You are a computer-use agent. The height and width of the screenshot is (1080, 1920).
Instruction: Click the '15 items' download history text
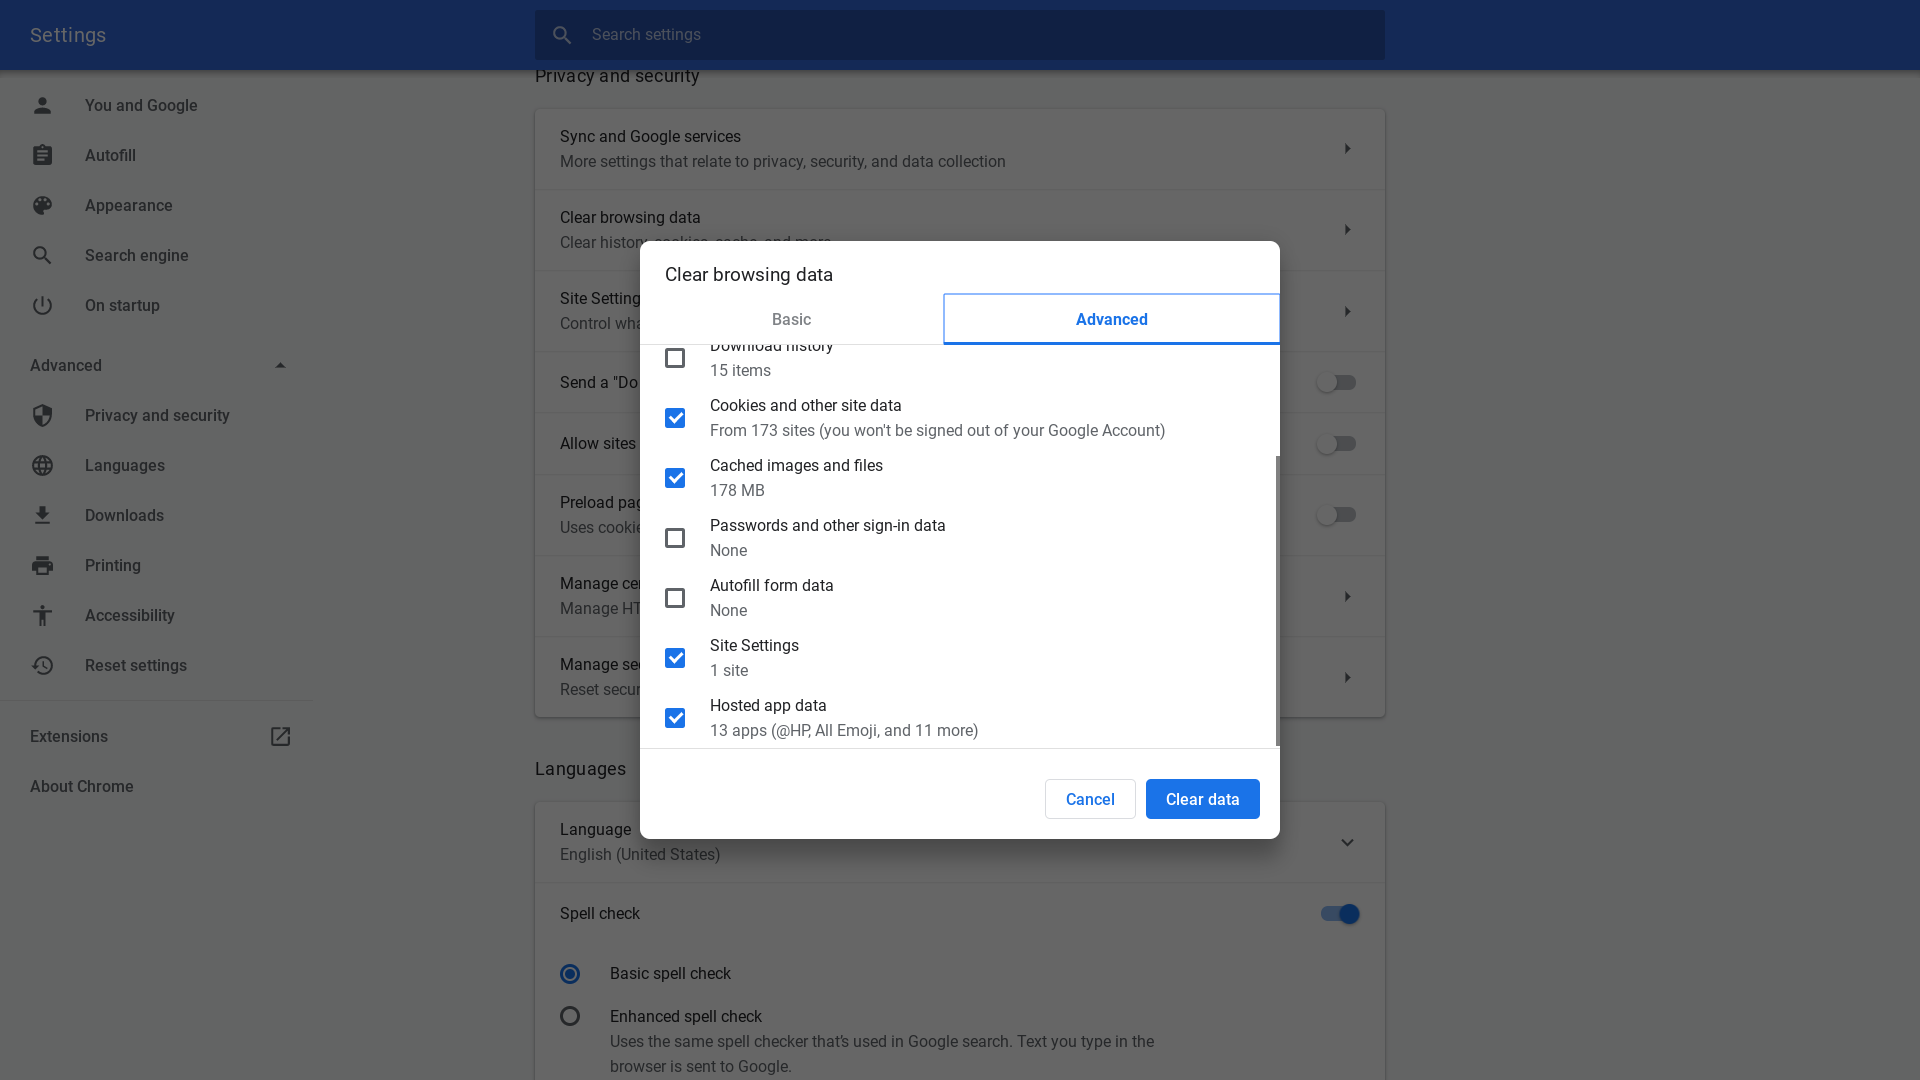coord(740,370)
